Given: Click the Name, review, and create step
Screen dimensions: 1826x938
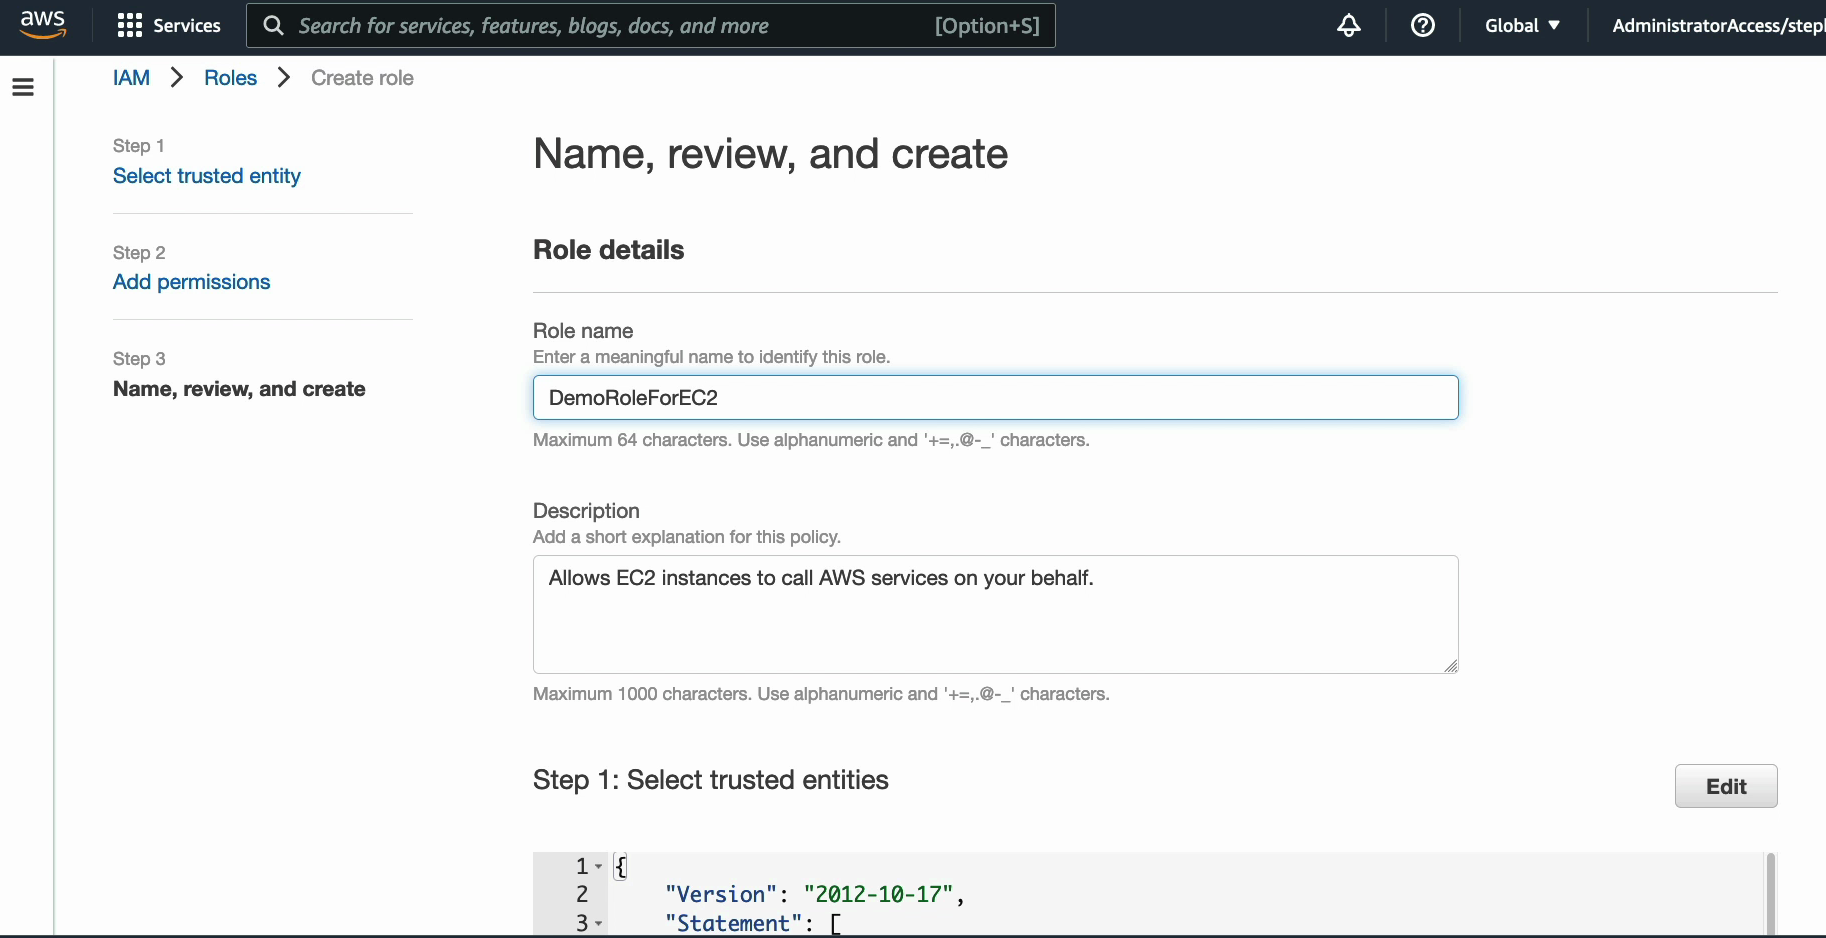Looking at the screenshot, I should pyautogui.click(x=239, y=389).
